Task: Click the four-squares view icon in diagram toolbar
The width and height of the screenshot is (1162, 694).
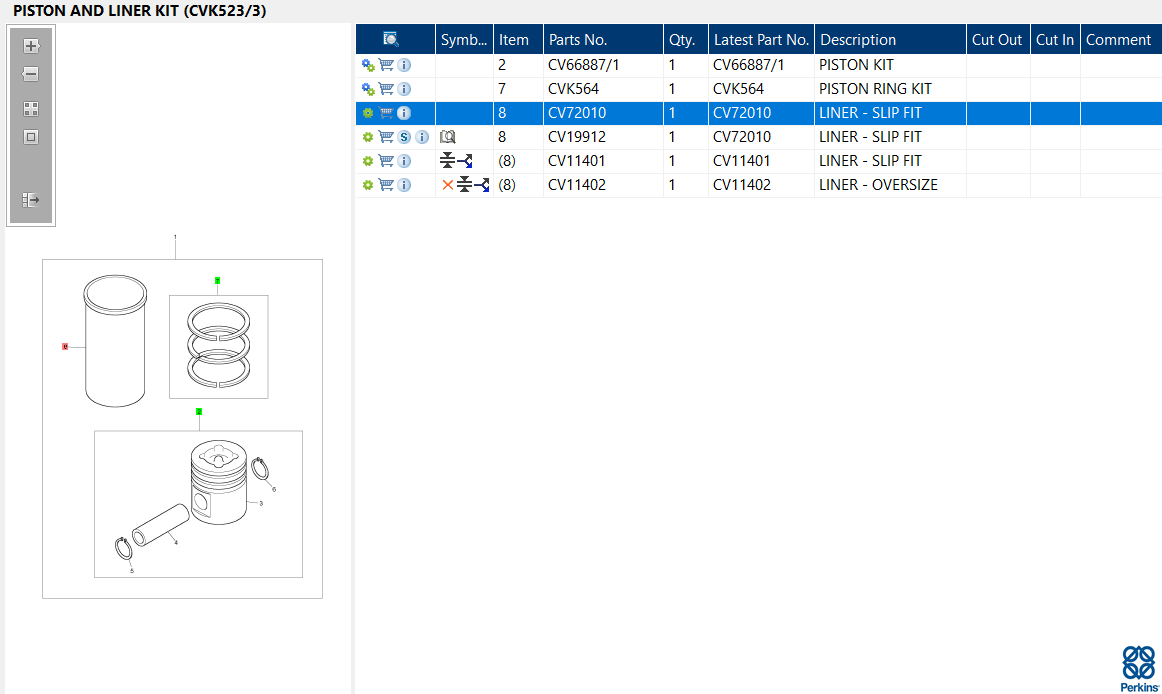Action: click(30, 109)
